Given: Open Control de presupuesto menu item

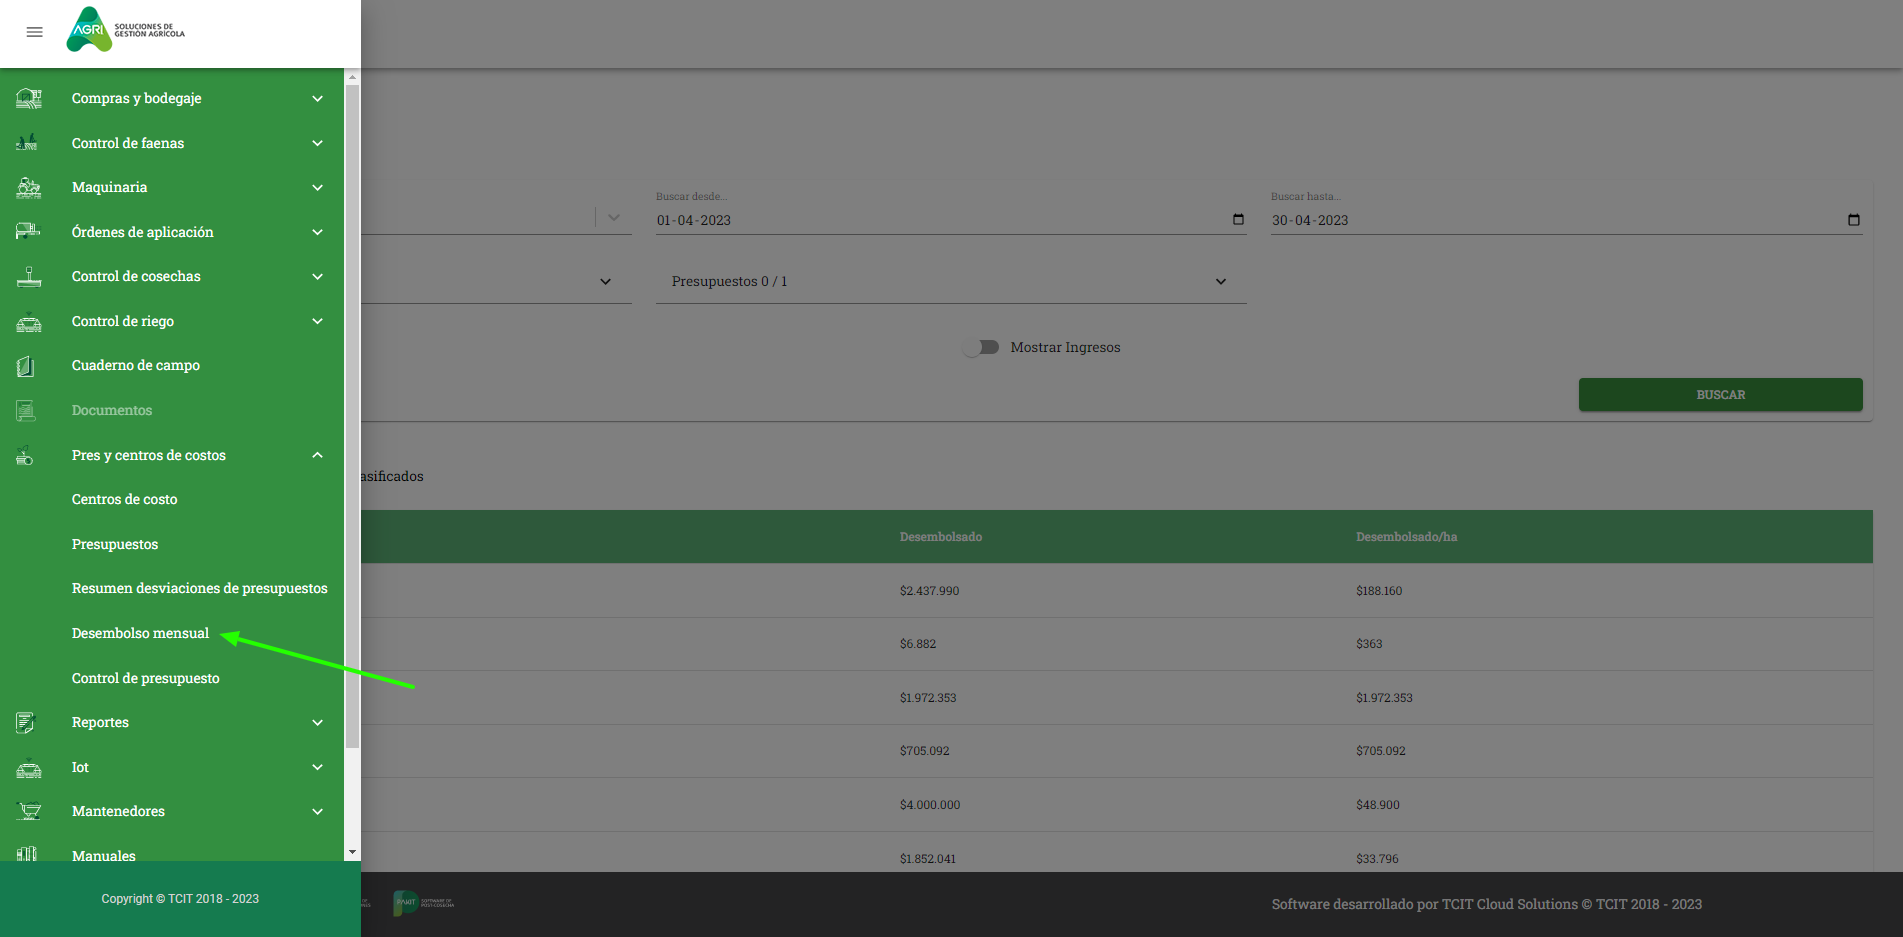Looking at the screenshot, I should pyautogui.click(x=146, y=678).
